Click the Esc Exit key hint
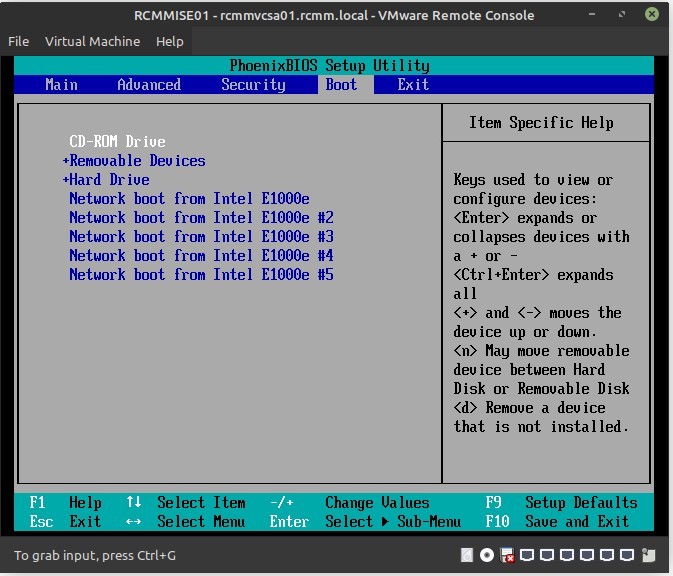The width and height of the screenshot is (673, 576). pyautogui.click(x=65, y=521)
